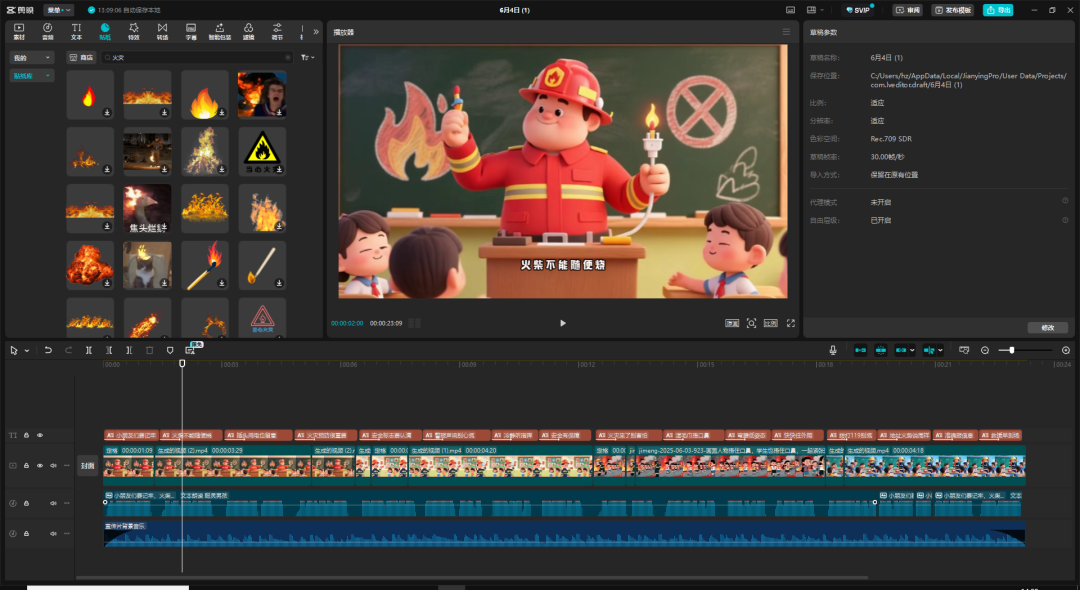Image resolution: width=1080 pixels, height=590 pixels.
Task: Toggle lock on the main video track
Action: tap(26, 465)
